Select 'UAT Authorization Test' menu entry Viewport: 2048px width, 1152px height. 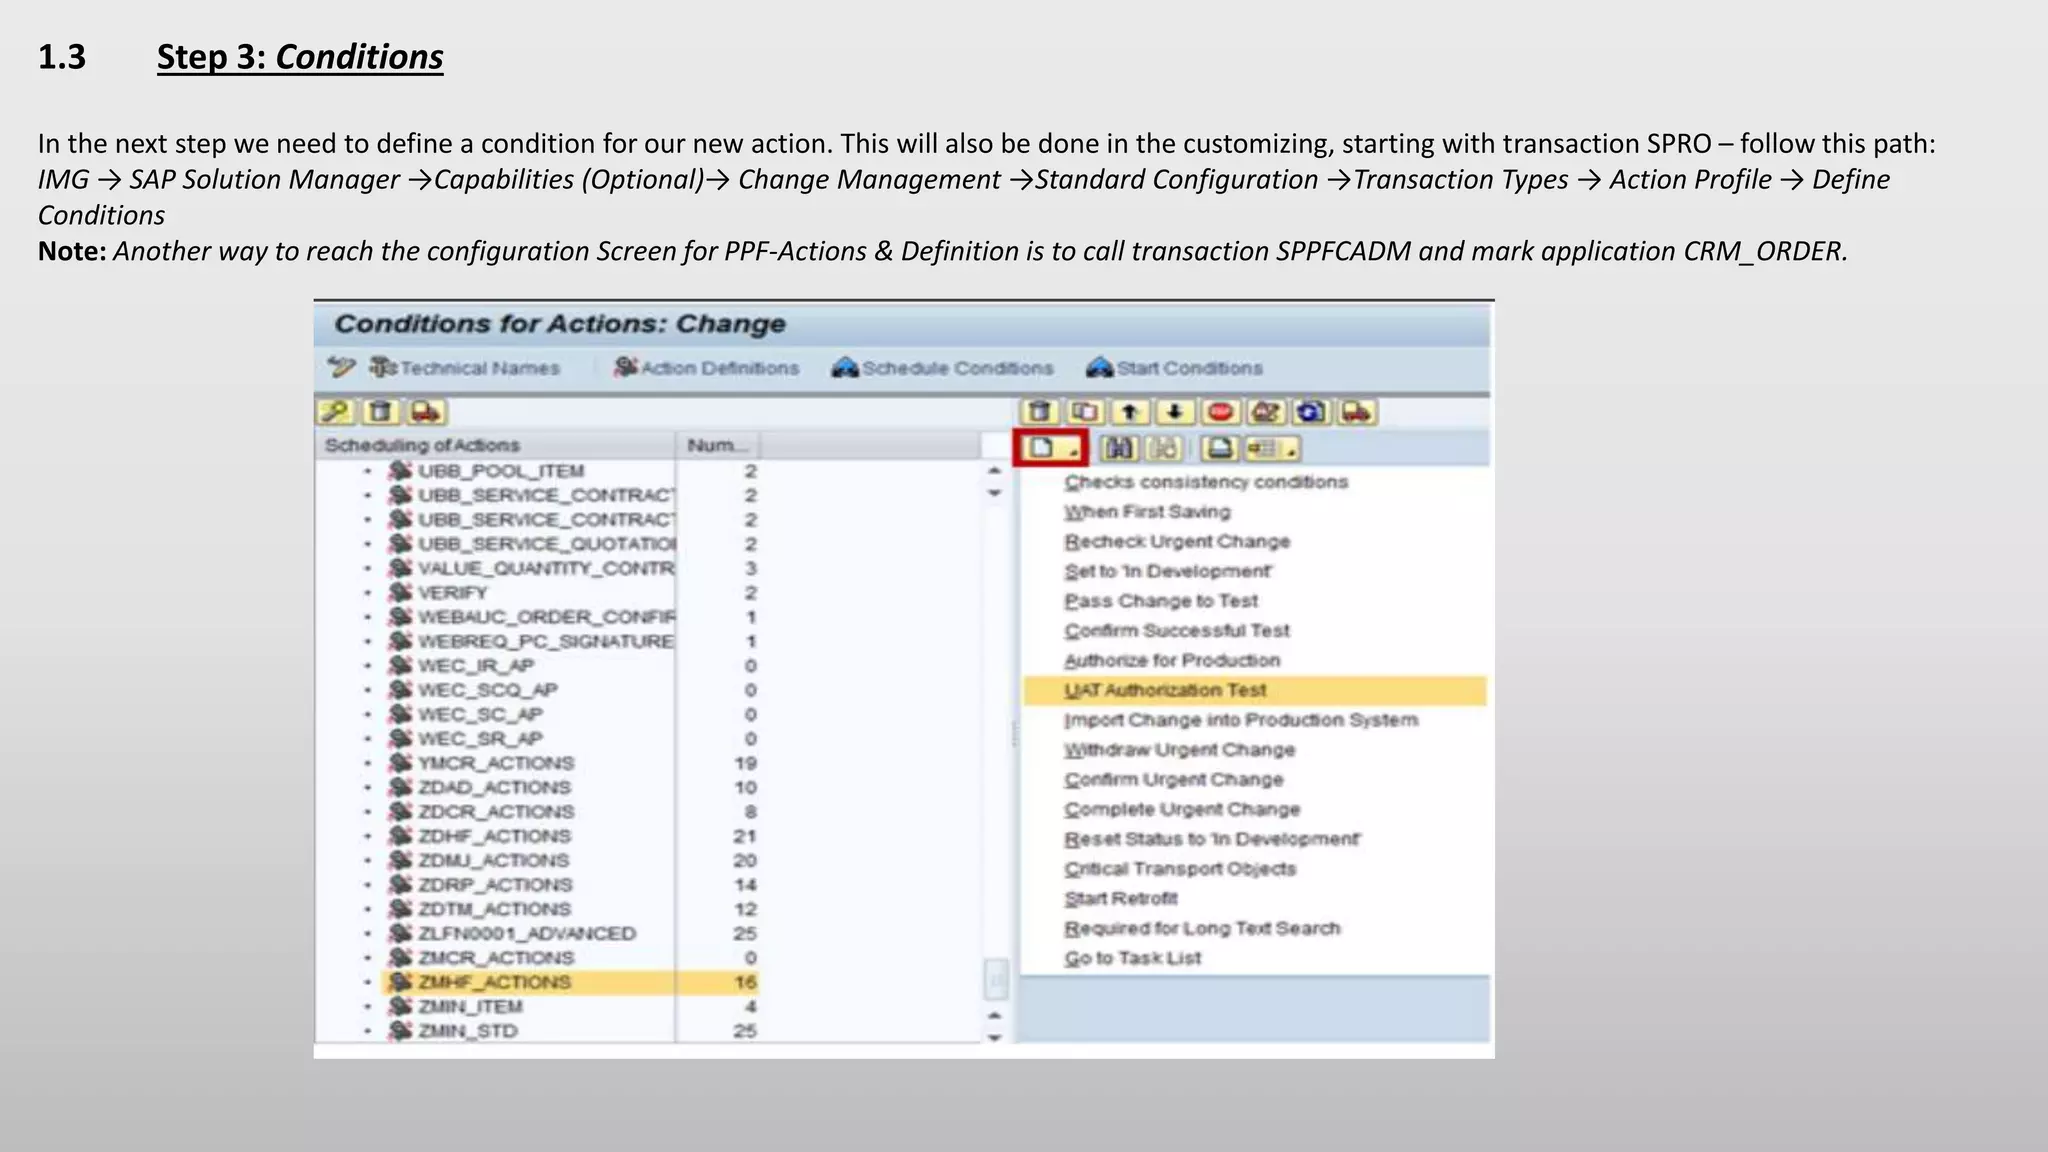pos(1165,690)
